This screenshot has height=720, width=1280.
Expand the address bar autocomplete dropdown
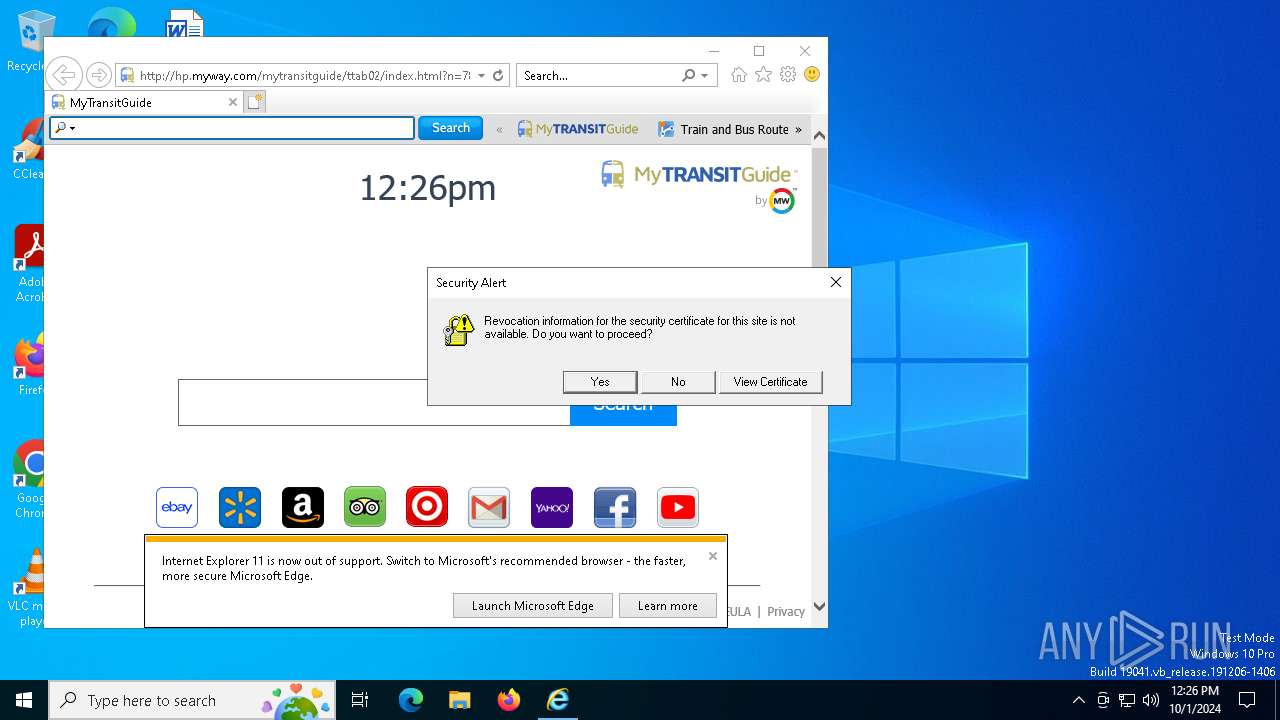pos(482,75)
